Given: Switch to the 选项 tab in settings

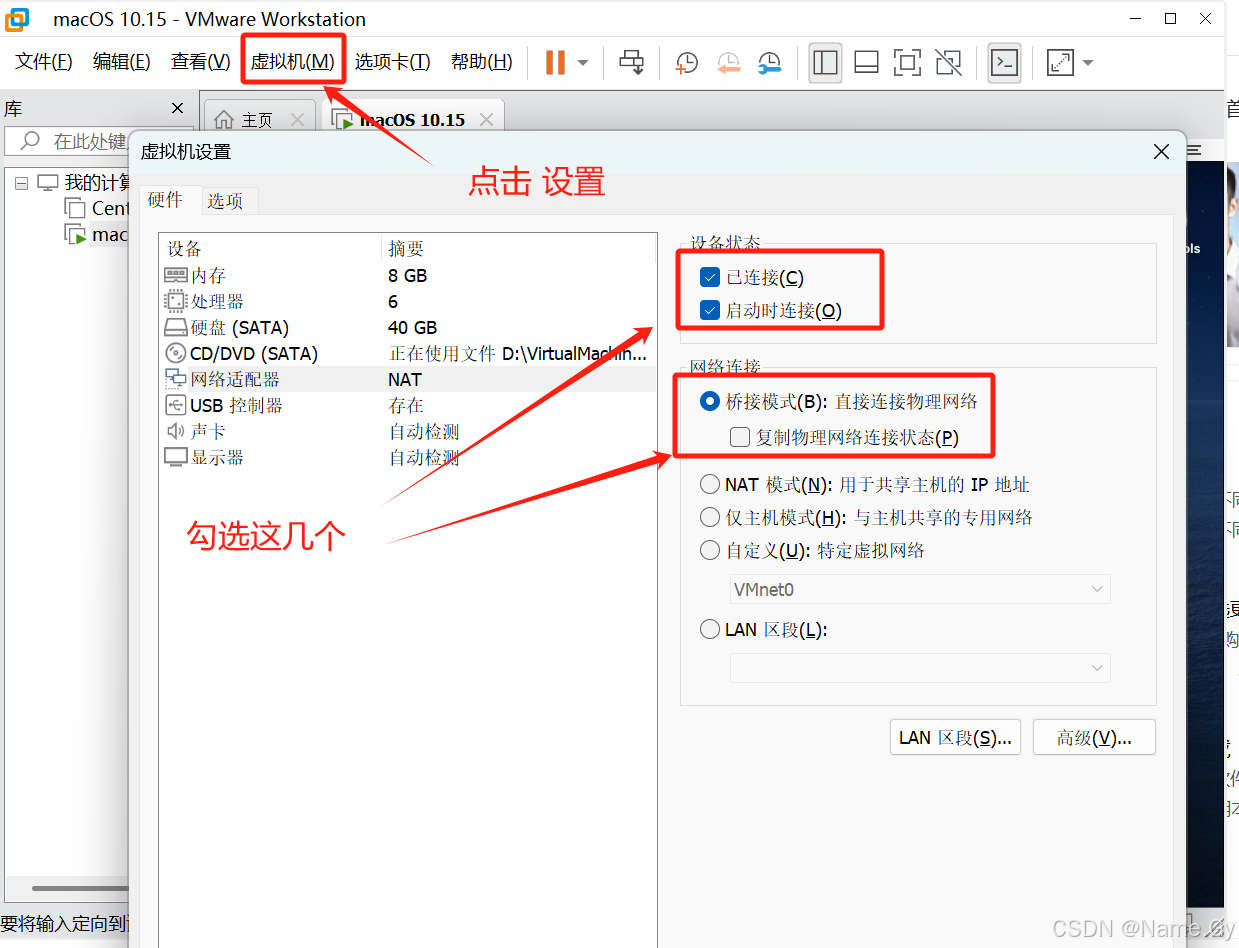Looking at the screenshot, I should pyautogui.click(x=226, y=201).
